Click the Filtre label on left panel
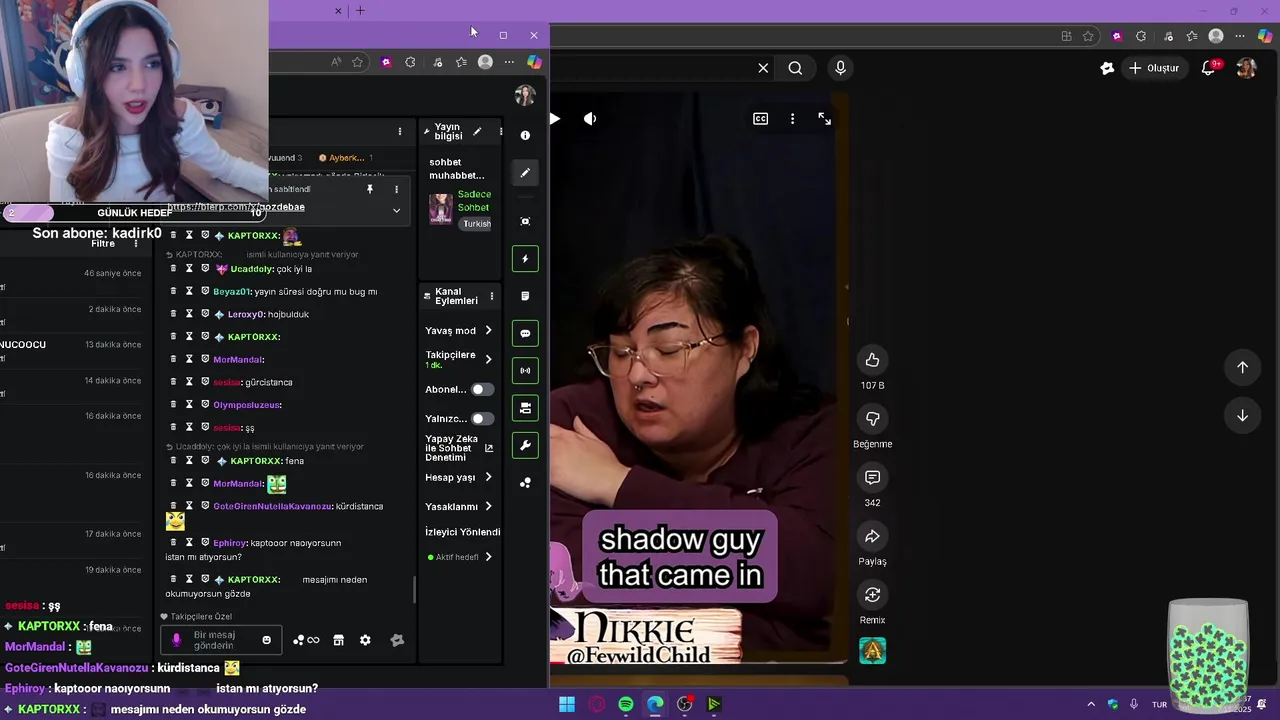 pos(103,244)
